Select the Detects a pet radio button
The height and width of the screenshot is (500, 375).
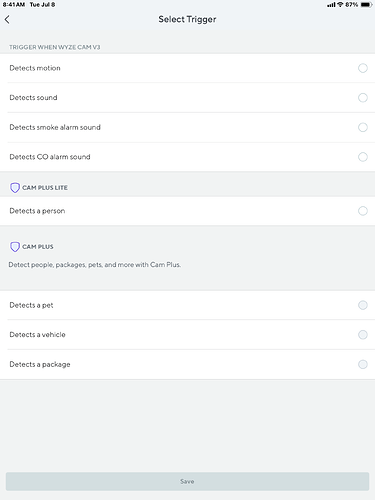[363, 305]
